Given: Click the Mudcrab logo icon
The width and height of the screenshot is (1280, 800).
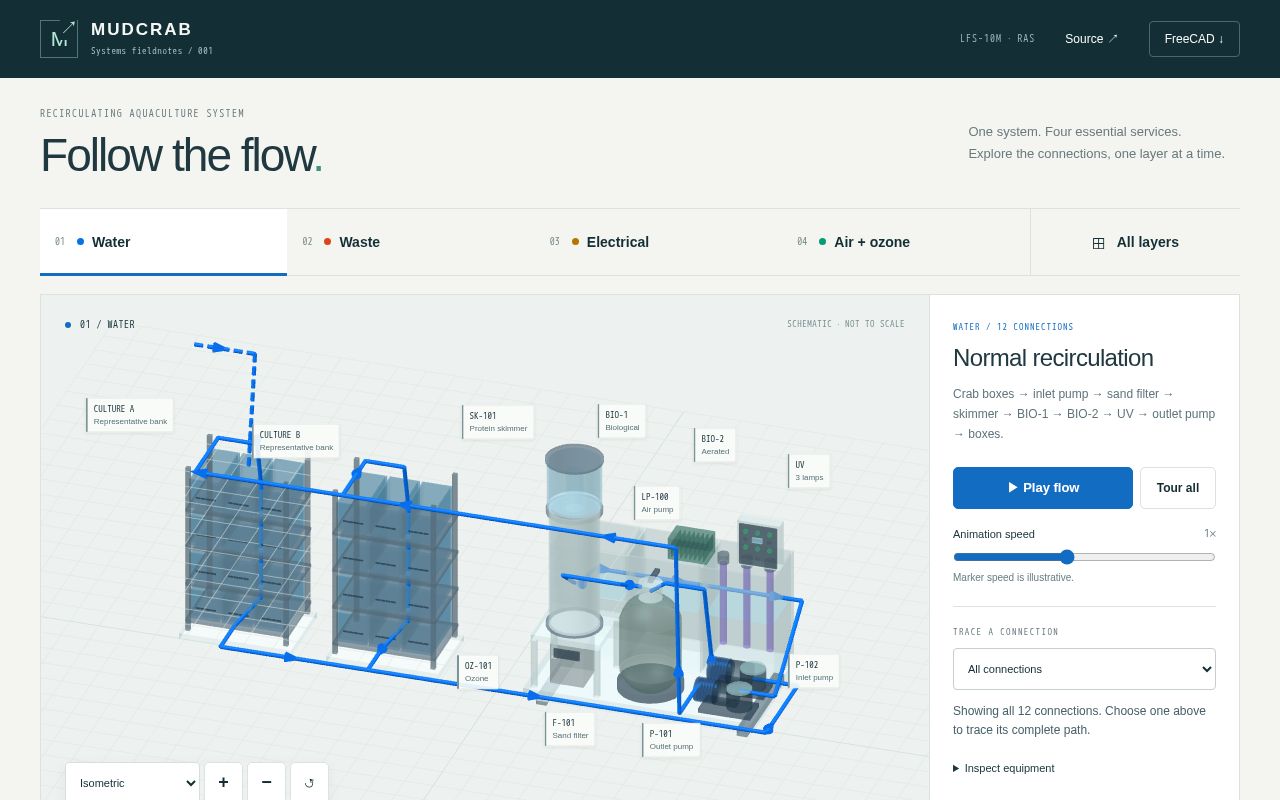Looking at the screenshot, I should (59, 39).
